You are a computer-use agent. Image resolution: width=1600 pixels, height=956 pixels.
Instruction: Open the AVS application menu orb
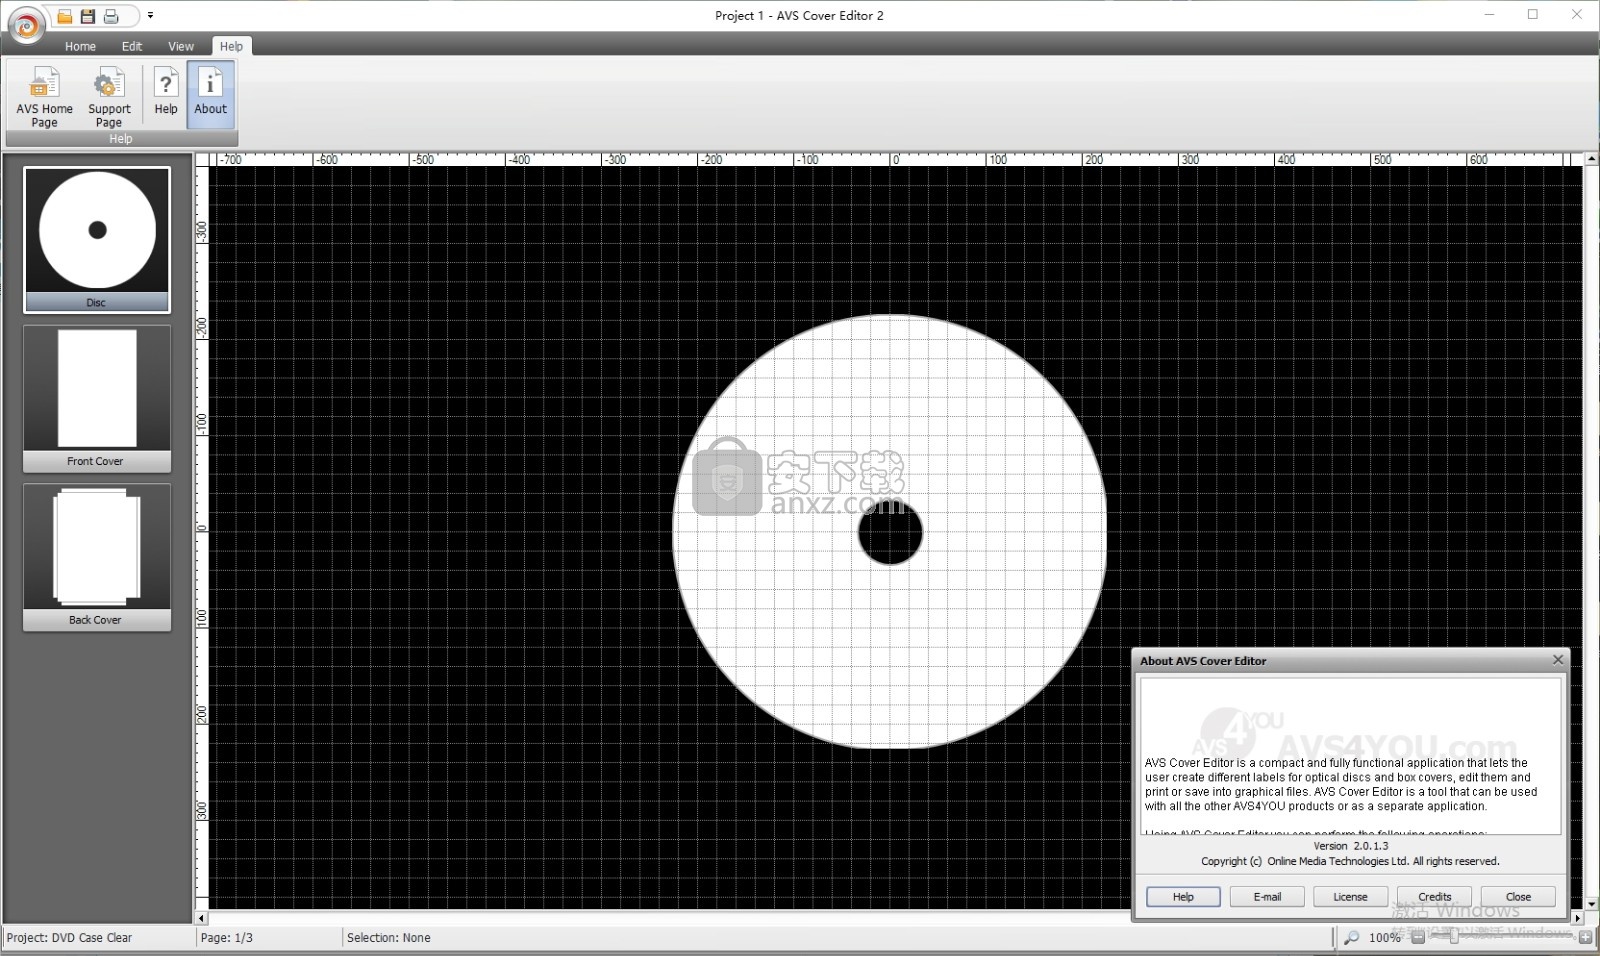[x=25, y=24]
